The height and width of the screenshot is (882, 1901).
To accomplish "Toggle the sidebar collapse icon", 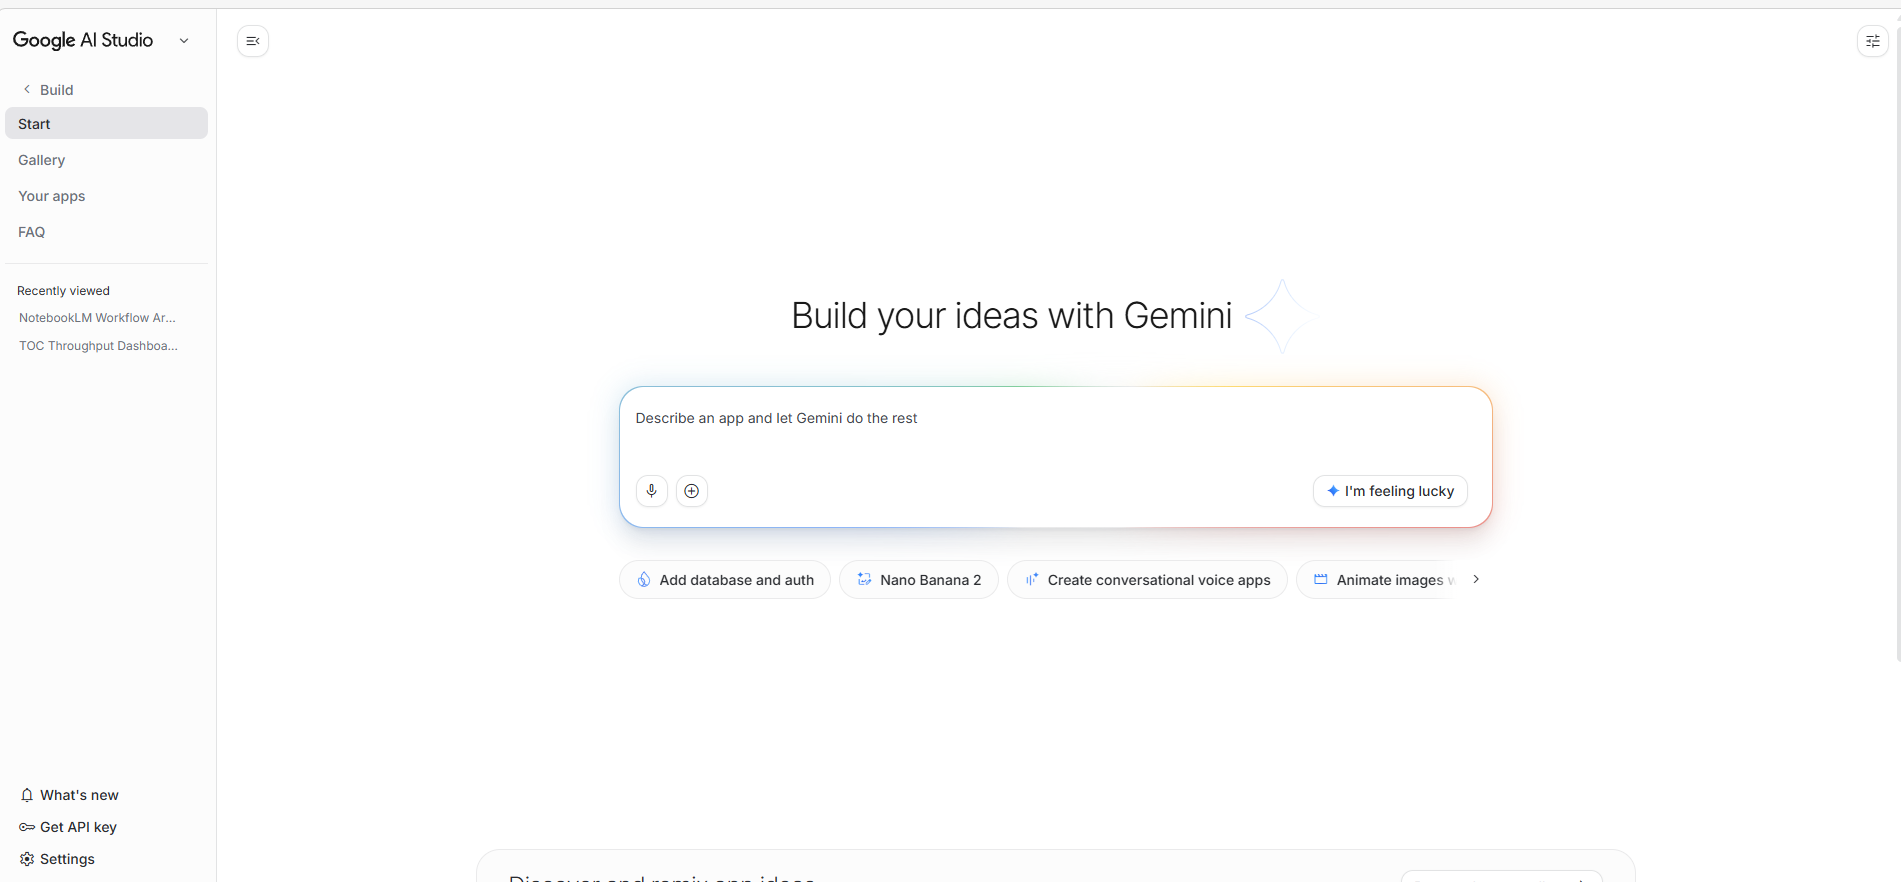I will pos(253,41).
